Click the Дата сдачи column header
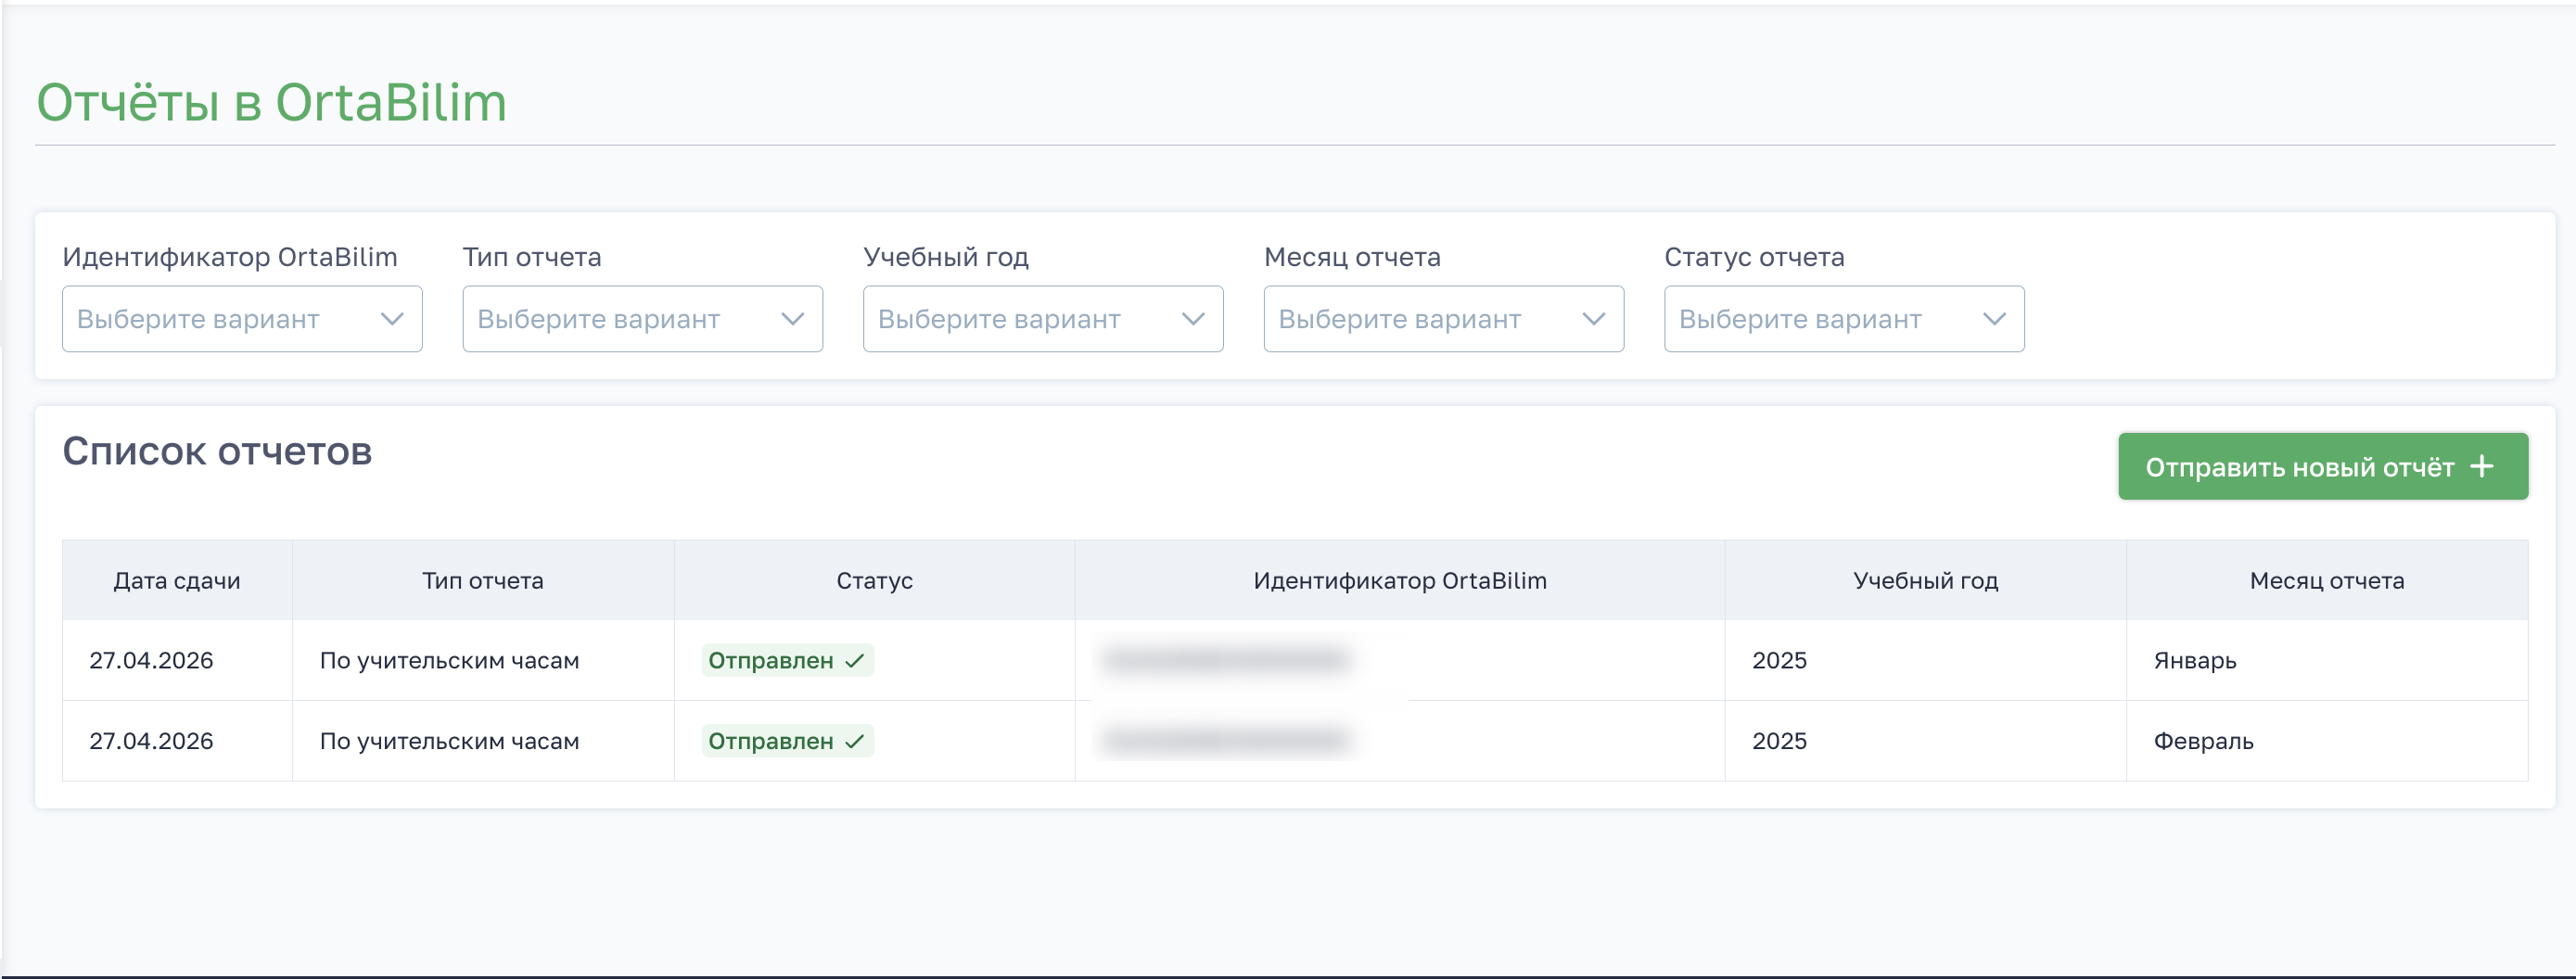This screenshot has width=2576, height=979. point(177,581)
